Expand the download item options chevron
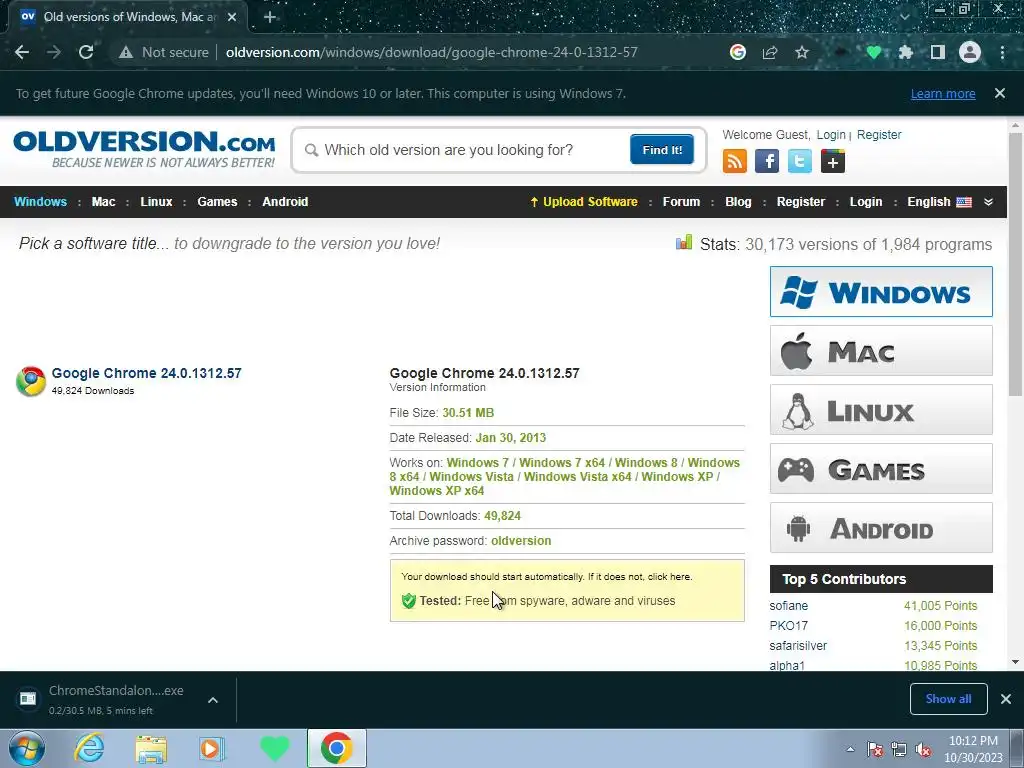This screenshot has width=1024, height=768. coord(213,700)
